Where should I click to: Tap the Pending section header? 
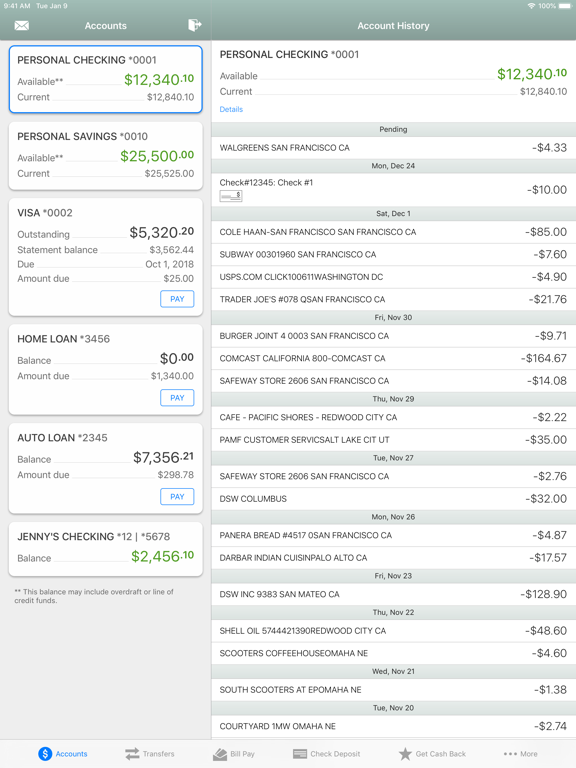[393, 129]
